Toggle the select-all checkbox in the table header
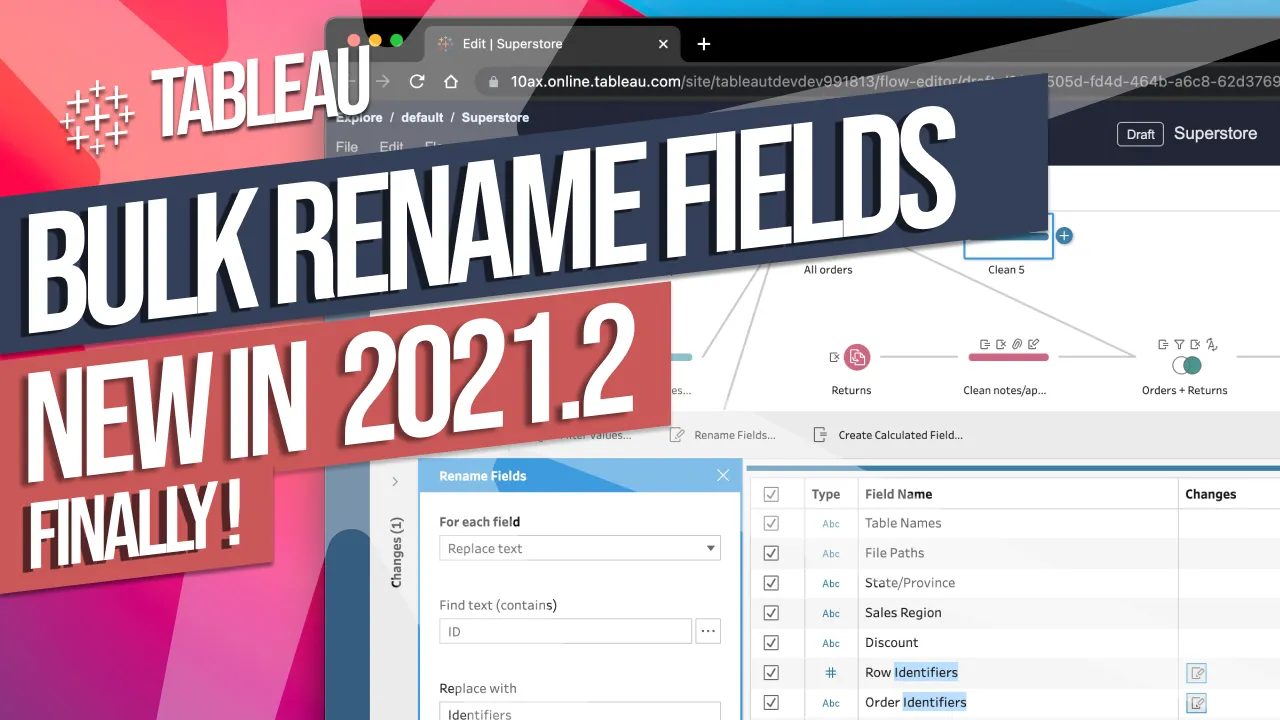 (x=771, y=494)
